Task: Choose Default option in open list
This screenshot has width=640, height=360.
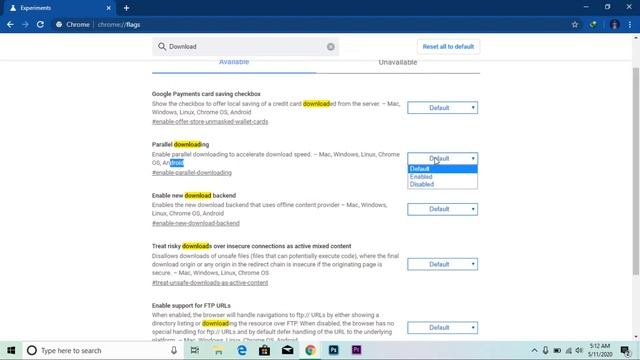Action: pos(442,169)
